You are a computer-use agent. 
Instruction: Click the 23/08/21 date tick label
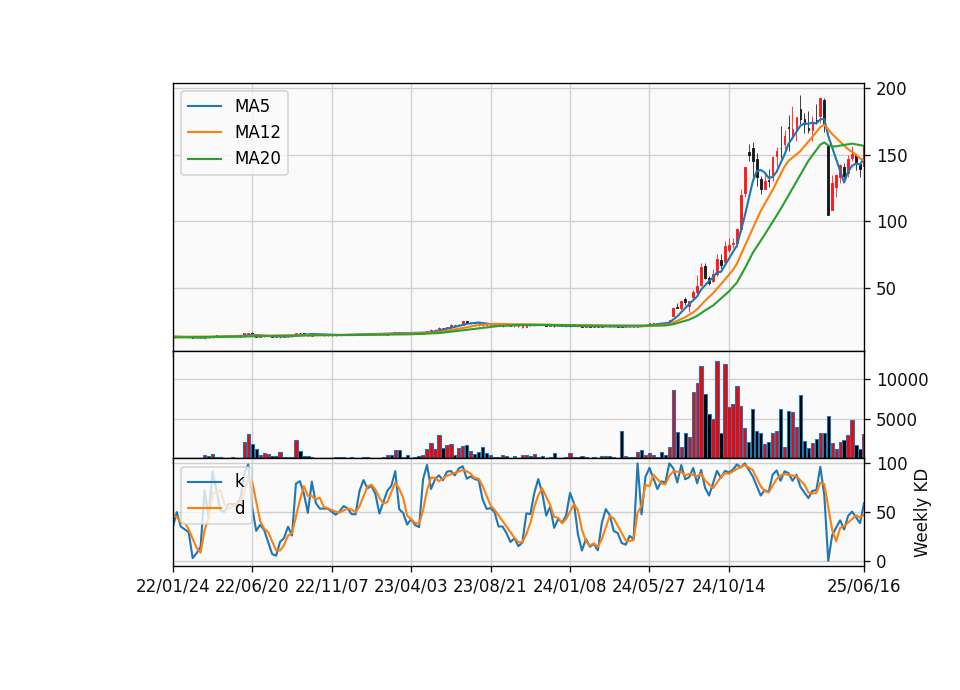tap(490, 586)
